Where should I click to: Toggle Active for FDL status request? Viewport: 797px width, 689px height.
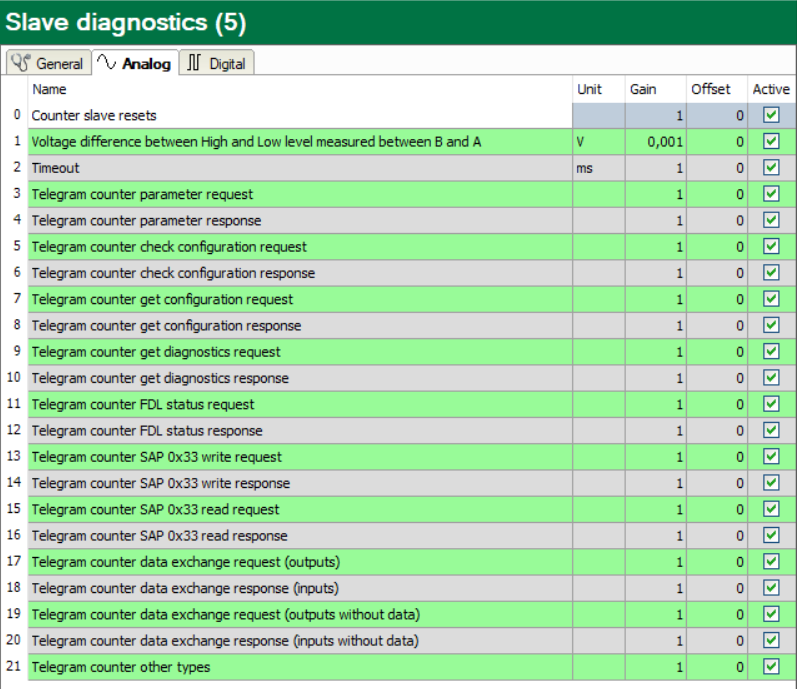[x=770, y=404]
